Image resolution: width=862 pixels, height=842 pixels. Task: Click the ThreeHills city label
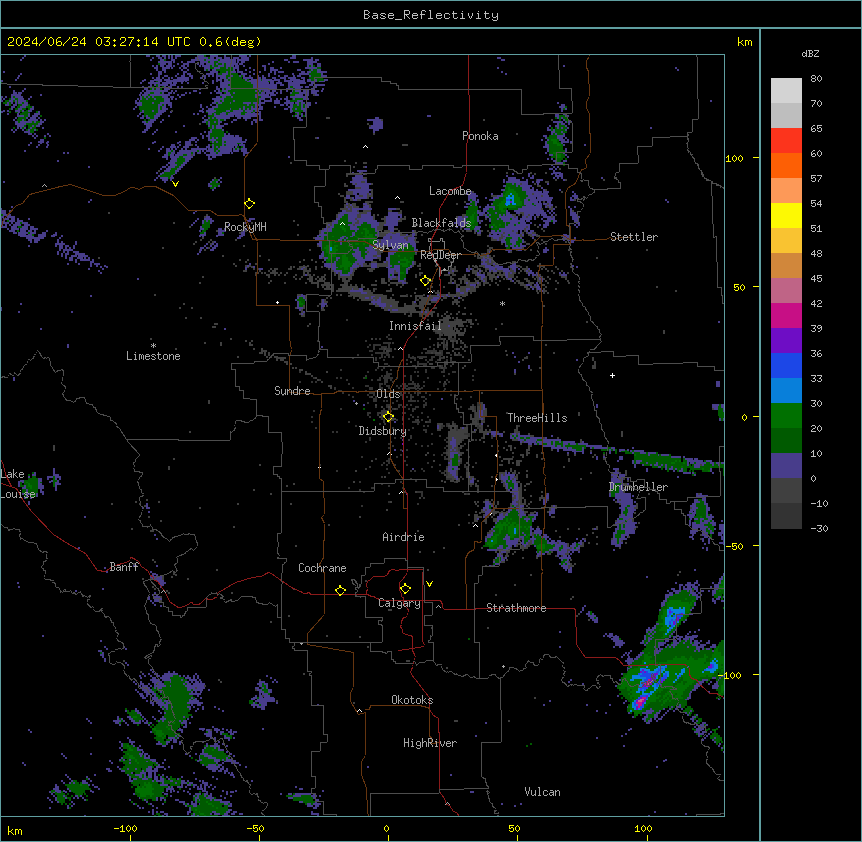click(x=537, y=418)
